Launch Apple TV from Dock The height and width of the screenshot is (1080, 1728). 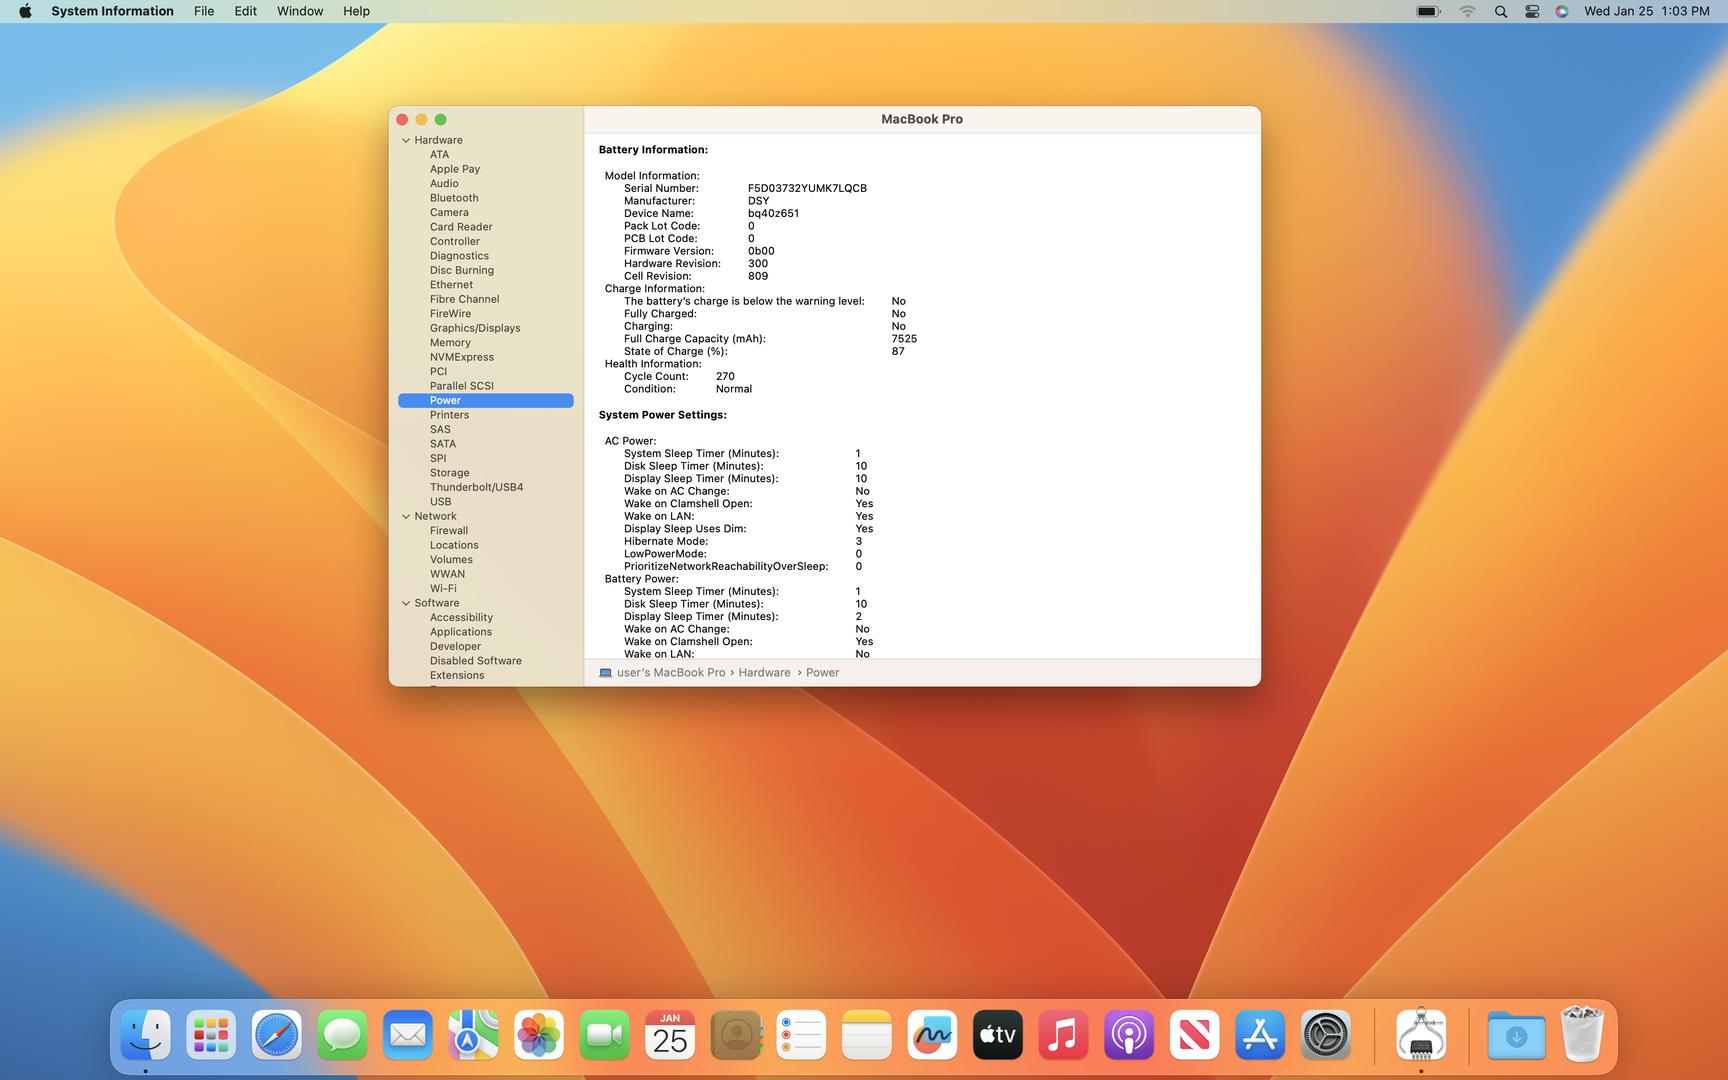pos(998,1035)
